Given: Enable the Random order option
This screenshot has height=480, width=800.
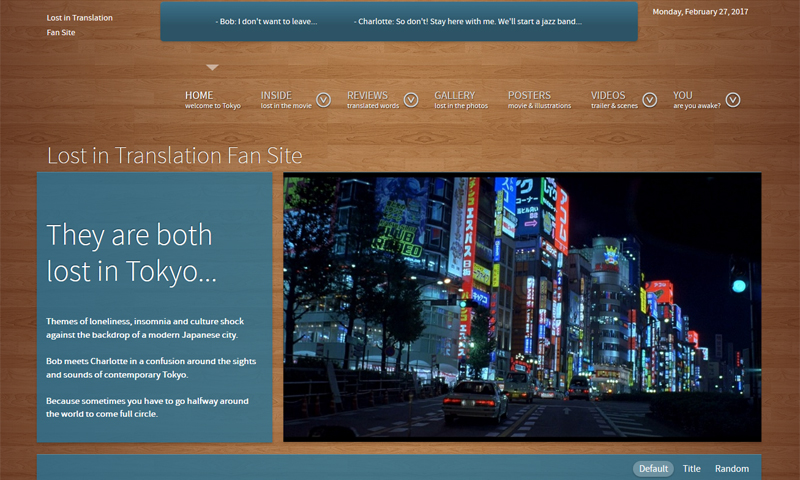Looking at the screenshot, I should coord(731,469).
